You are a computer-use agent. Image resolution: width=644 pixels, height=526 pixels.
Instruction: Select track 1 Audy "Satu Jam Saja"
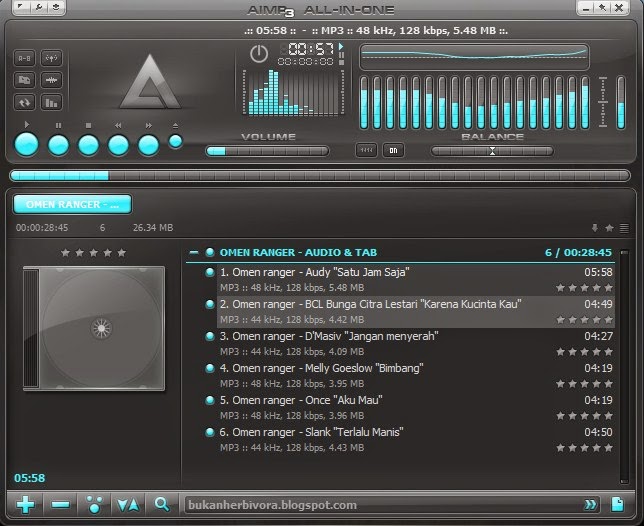pos(416,280)
